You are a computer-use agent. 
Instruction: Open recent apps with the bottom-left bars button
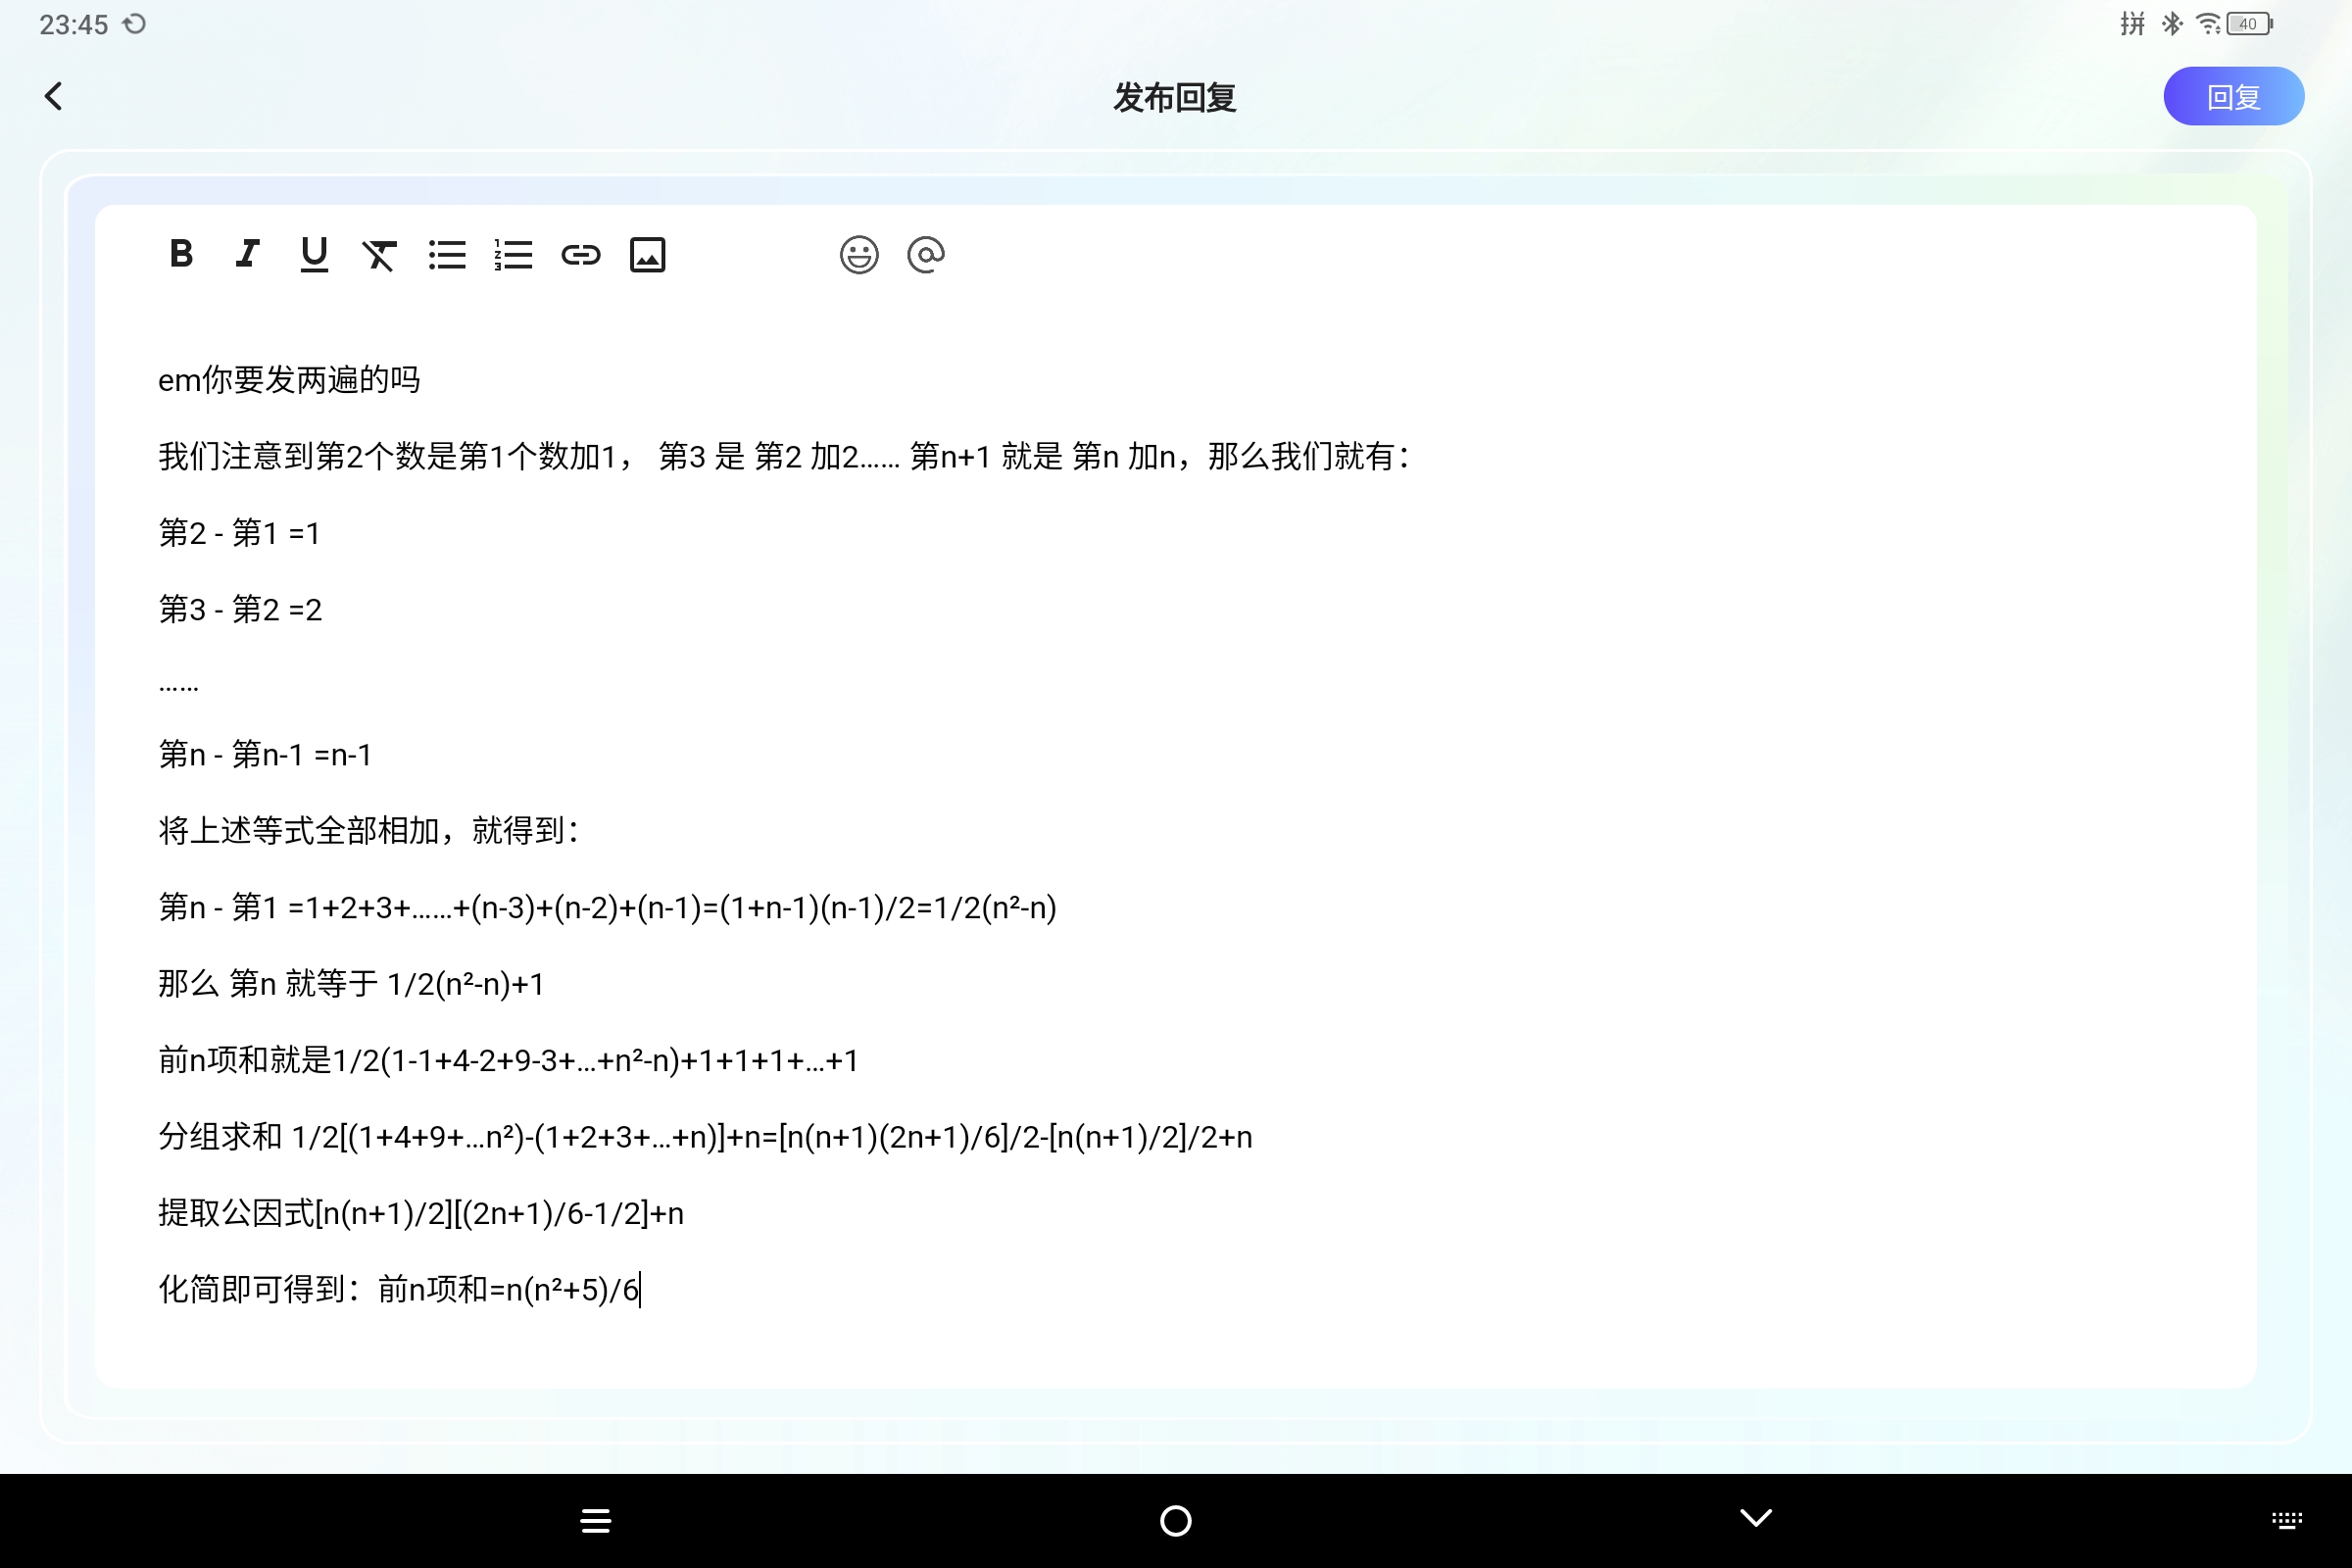pos(595,1519)
